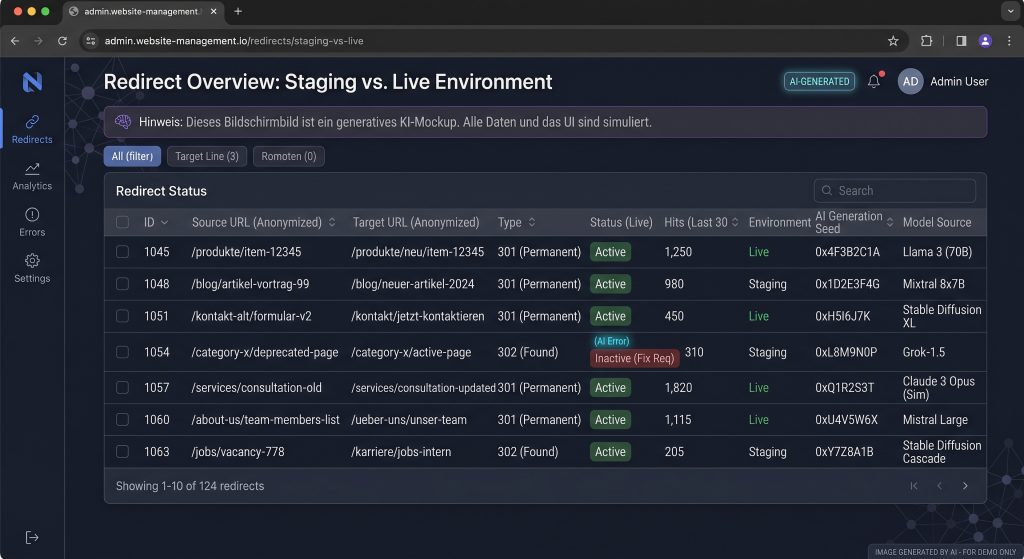This screenshot has height=559, width=1024.
Task: Sort by AI Generation Seed column arrows
Action: [889, 222]
